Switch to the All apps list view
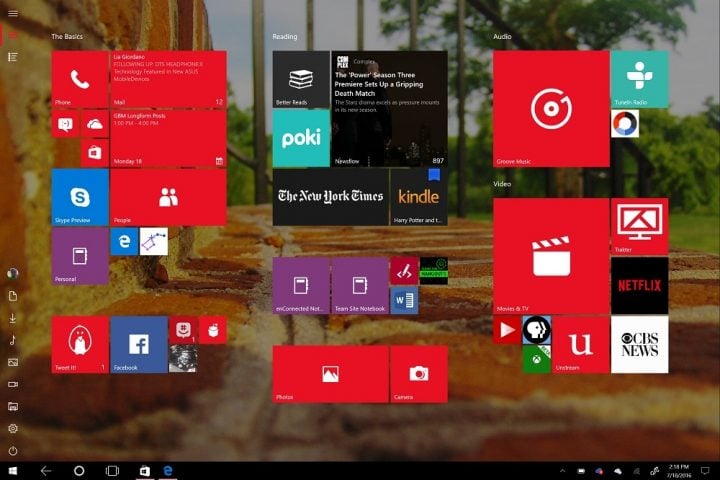The image size is (720, 480). coord(13,57)
